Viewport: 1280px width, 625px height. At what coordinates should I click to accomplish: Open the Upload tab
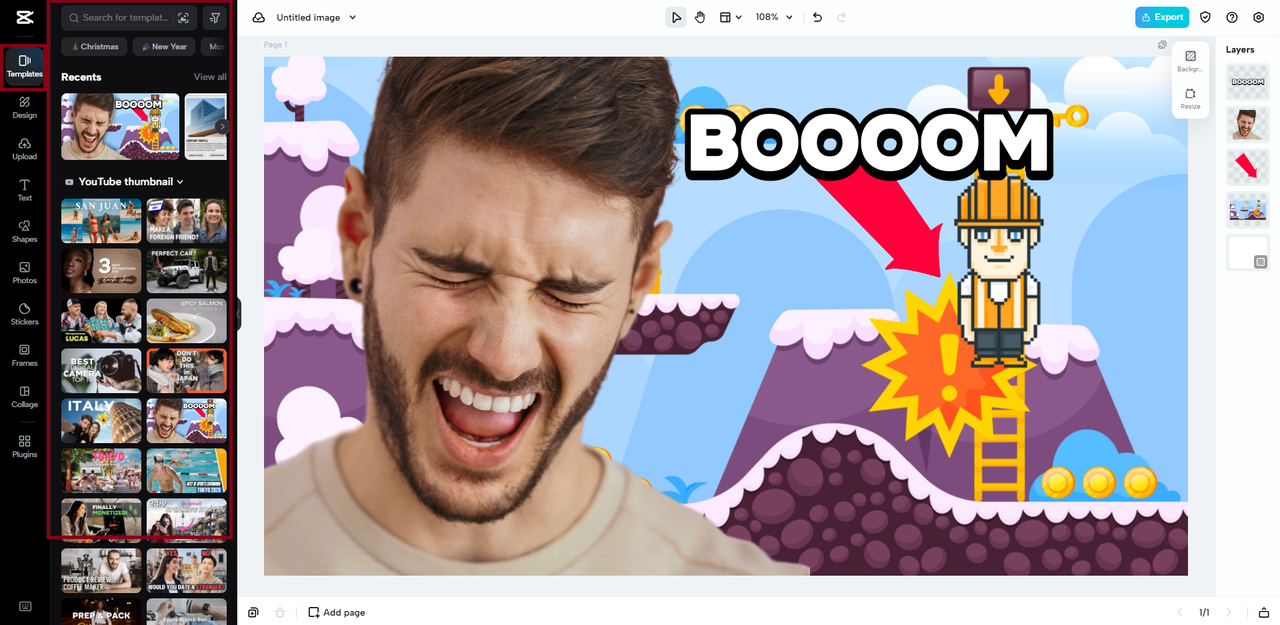click(24, 149)
